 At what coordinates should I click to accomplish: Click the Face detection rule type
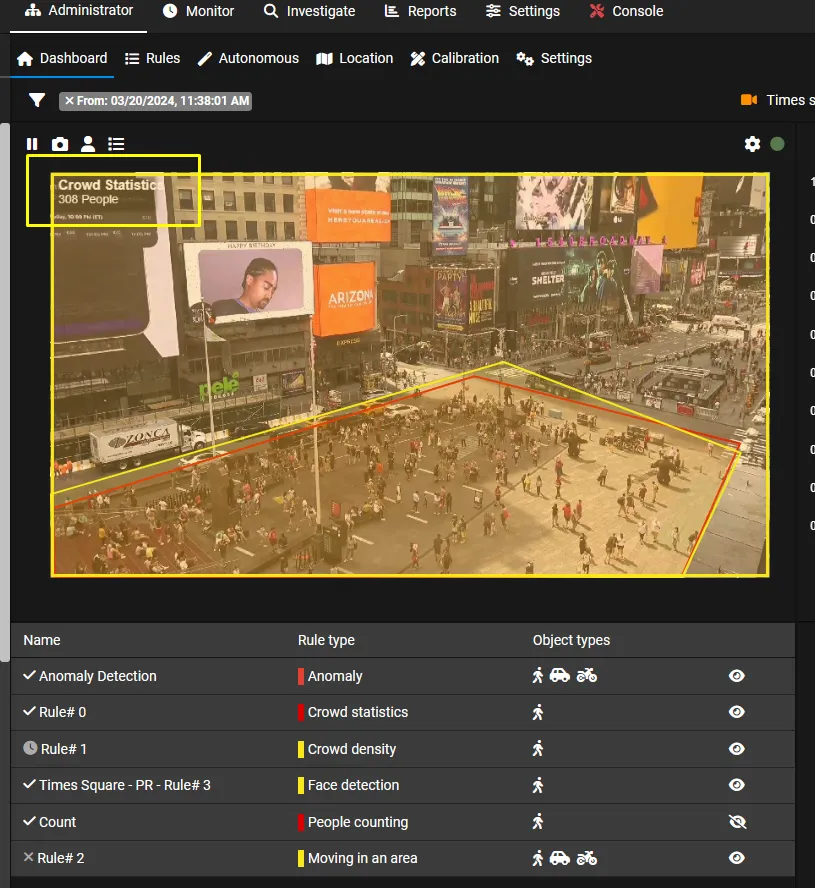tap(353, 785)
